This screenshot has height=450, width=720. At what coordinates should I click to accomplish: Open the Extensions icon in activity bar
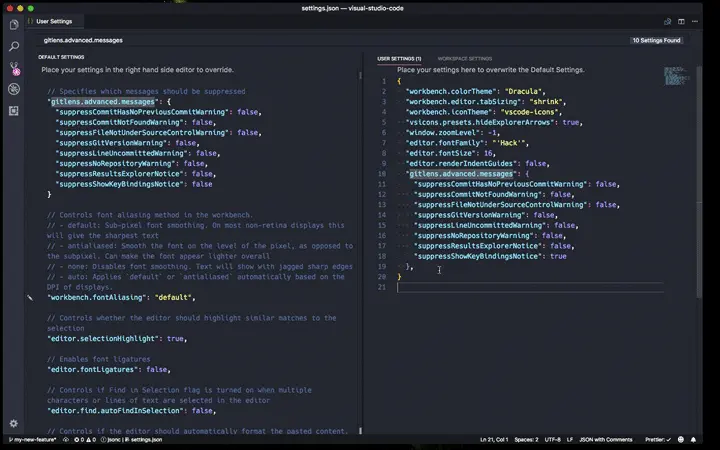coord(14,111)
